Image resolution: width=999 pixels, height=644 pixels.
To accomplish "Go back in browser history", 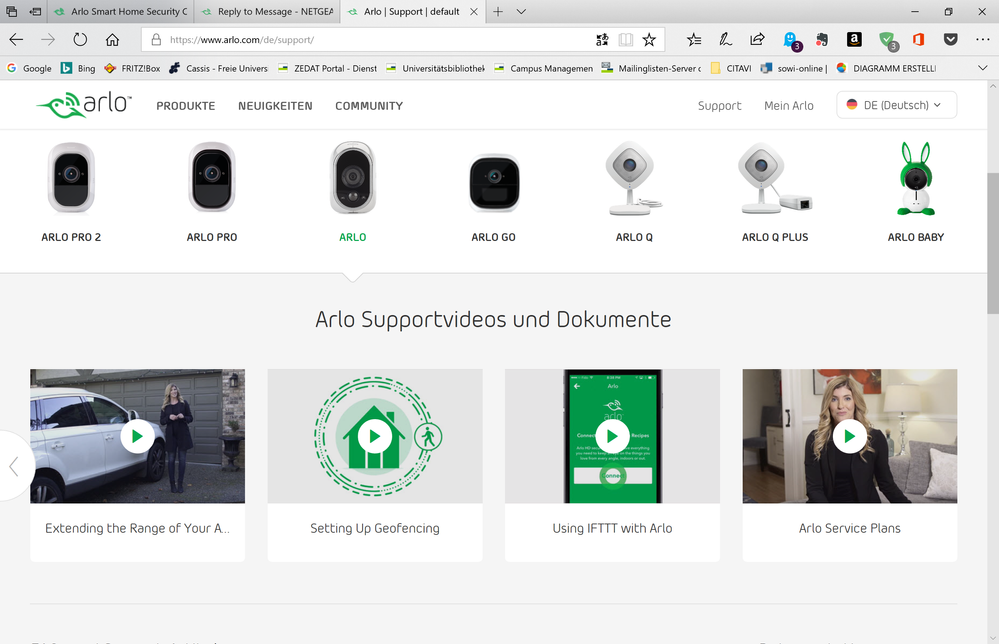I will tap(17, 39).
